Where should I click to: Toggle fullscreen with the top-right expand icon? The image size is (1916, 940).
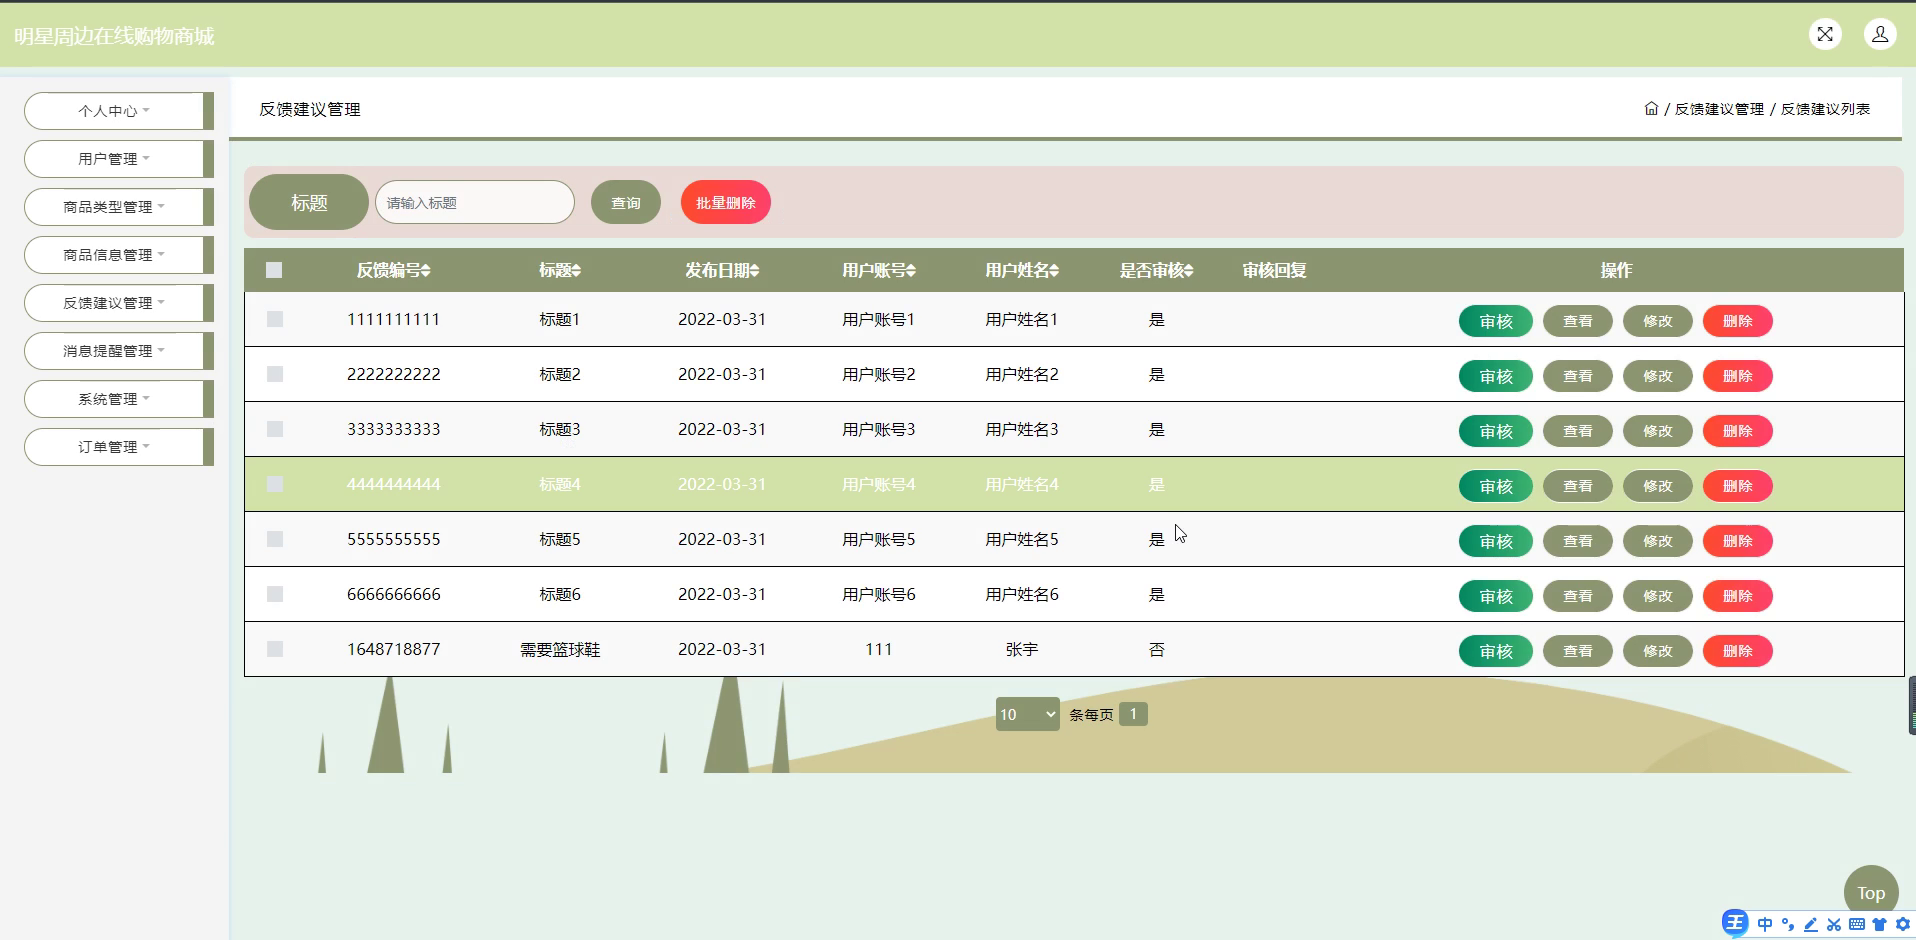[1825, 34]
